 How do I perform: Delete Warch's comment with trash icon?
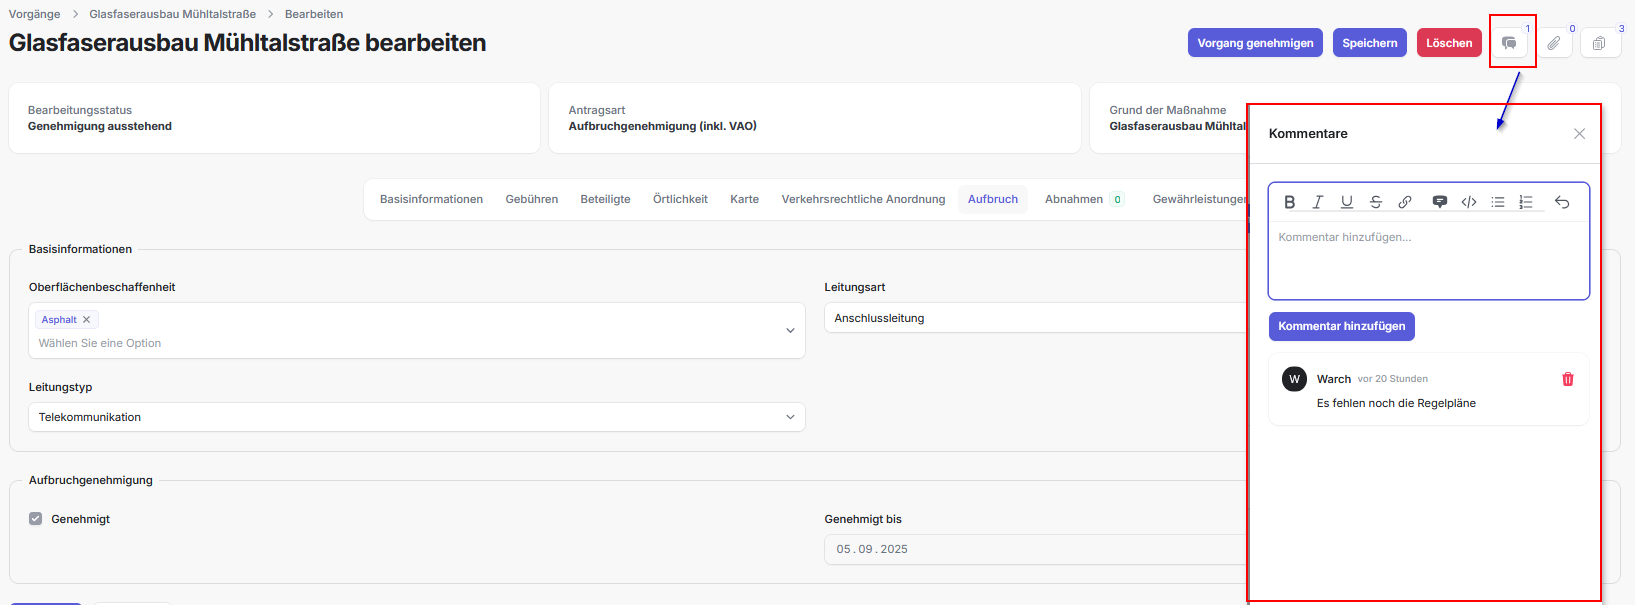(x=1567, y=379)
